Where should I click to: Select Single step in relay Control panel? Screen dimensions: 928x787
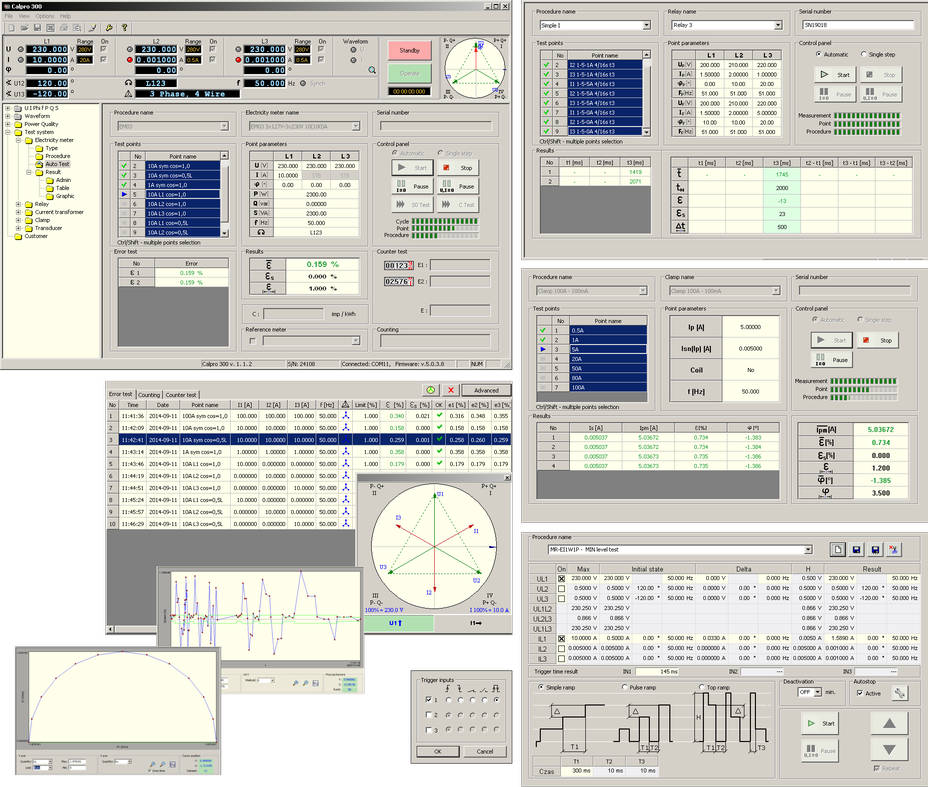[863, 54]
